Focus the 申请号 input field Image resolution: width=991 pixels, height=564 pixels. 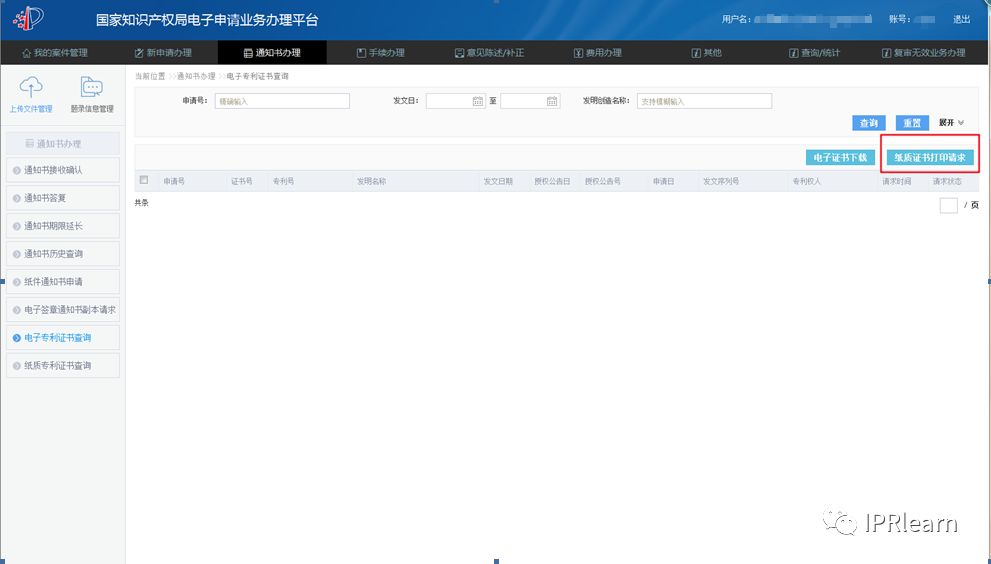tap(282, 101)
